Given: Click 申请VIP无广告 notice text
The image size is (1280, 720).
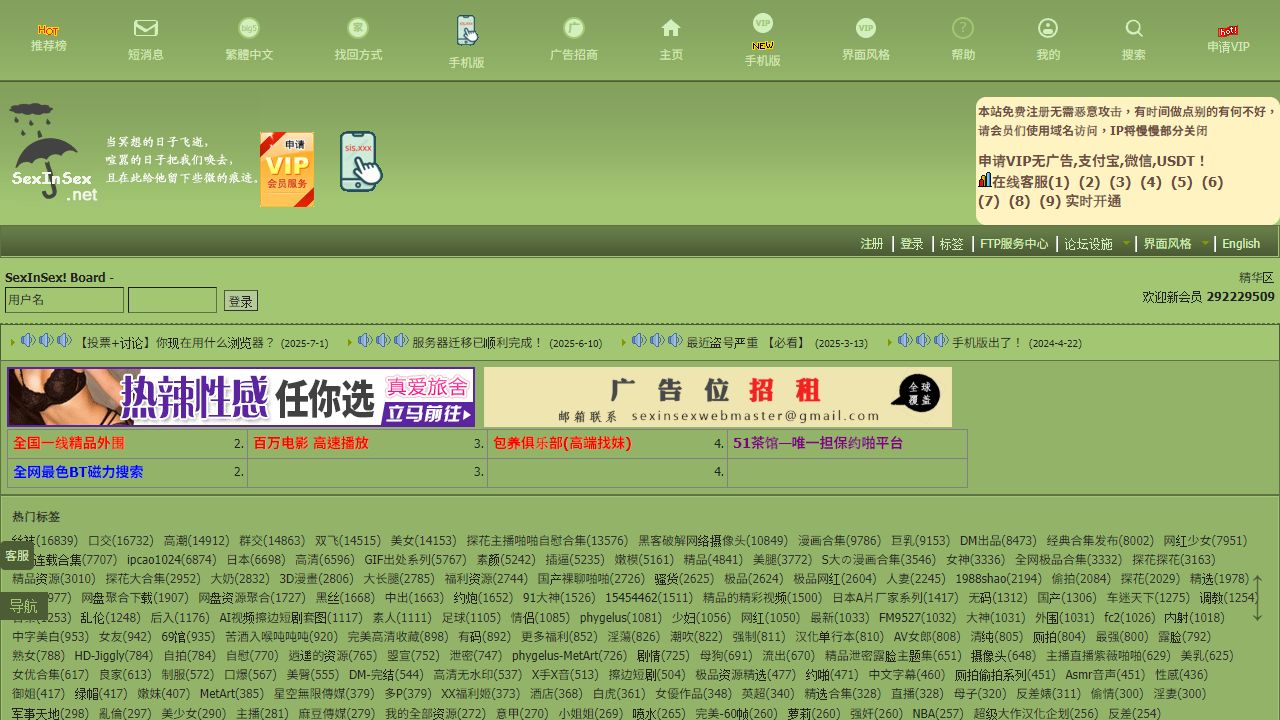Looking at the screenshot, I should pyautogui.click(x=1092, y=161).
